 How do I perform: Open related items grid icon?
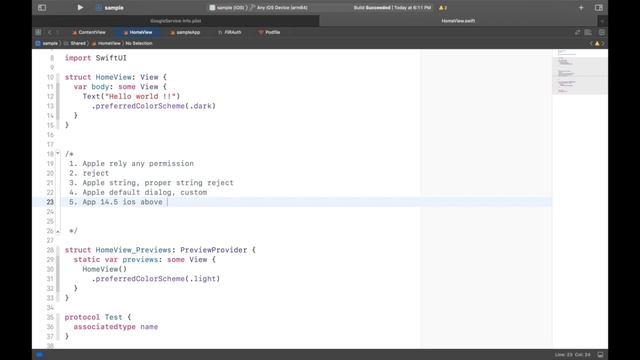point(38,32)
